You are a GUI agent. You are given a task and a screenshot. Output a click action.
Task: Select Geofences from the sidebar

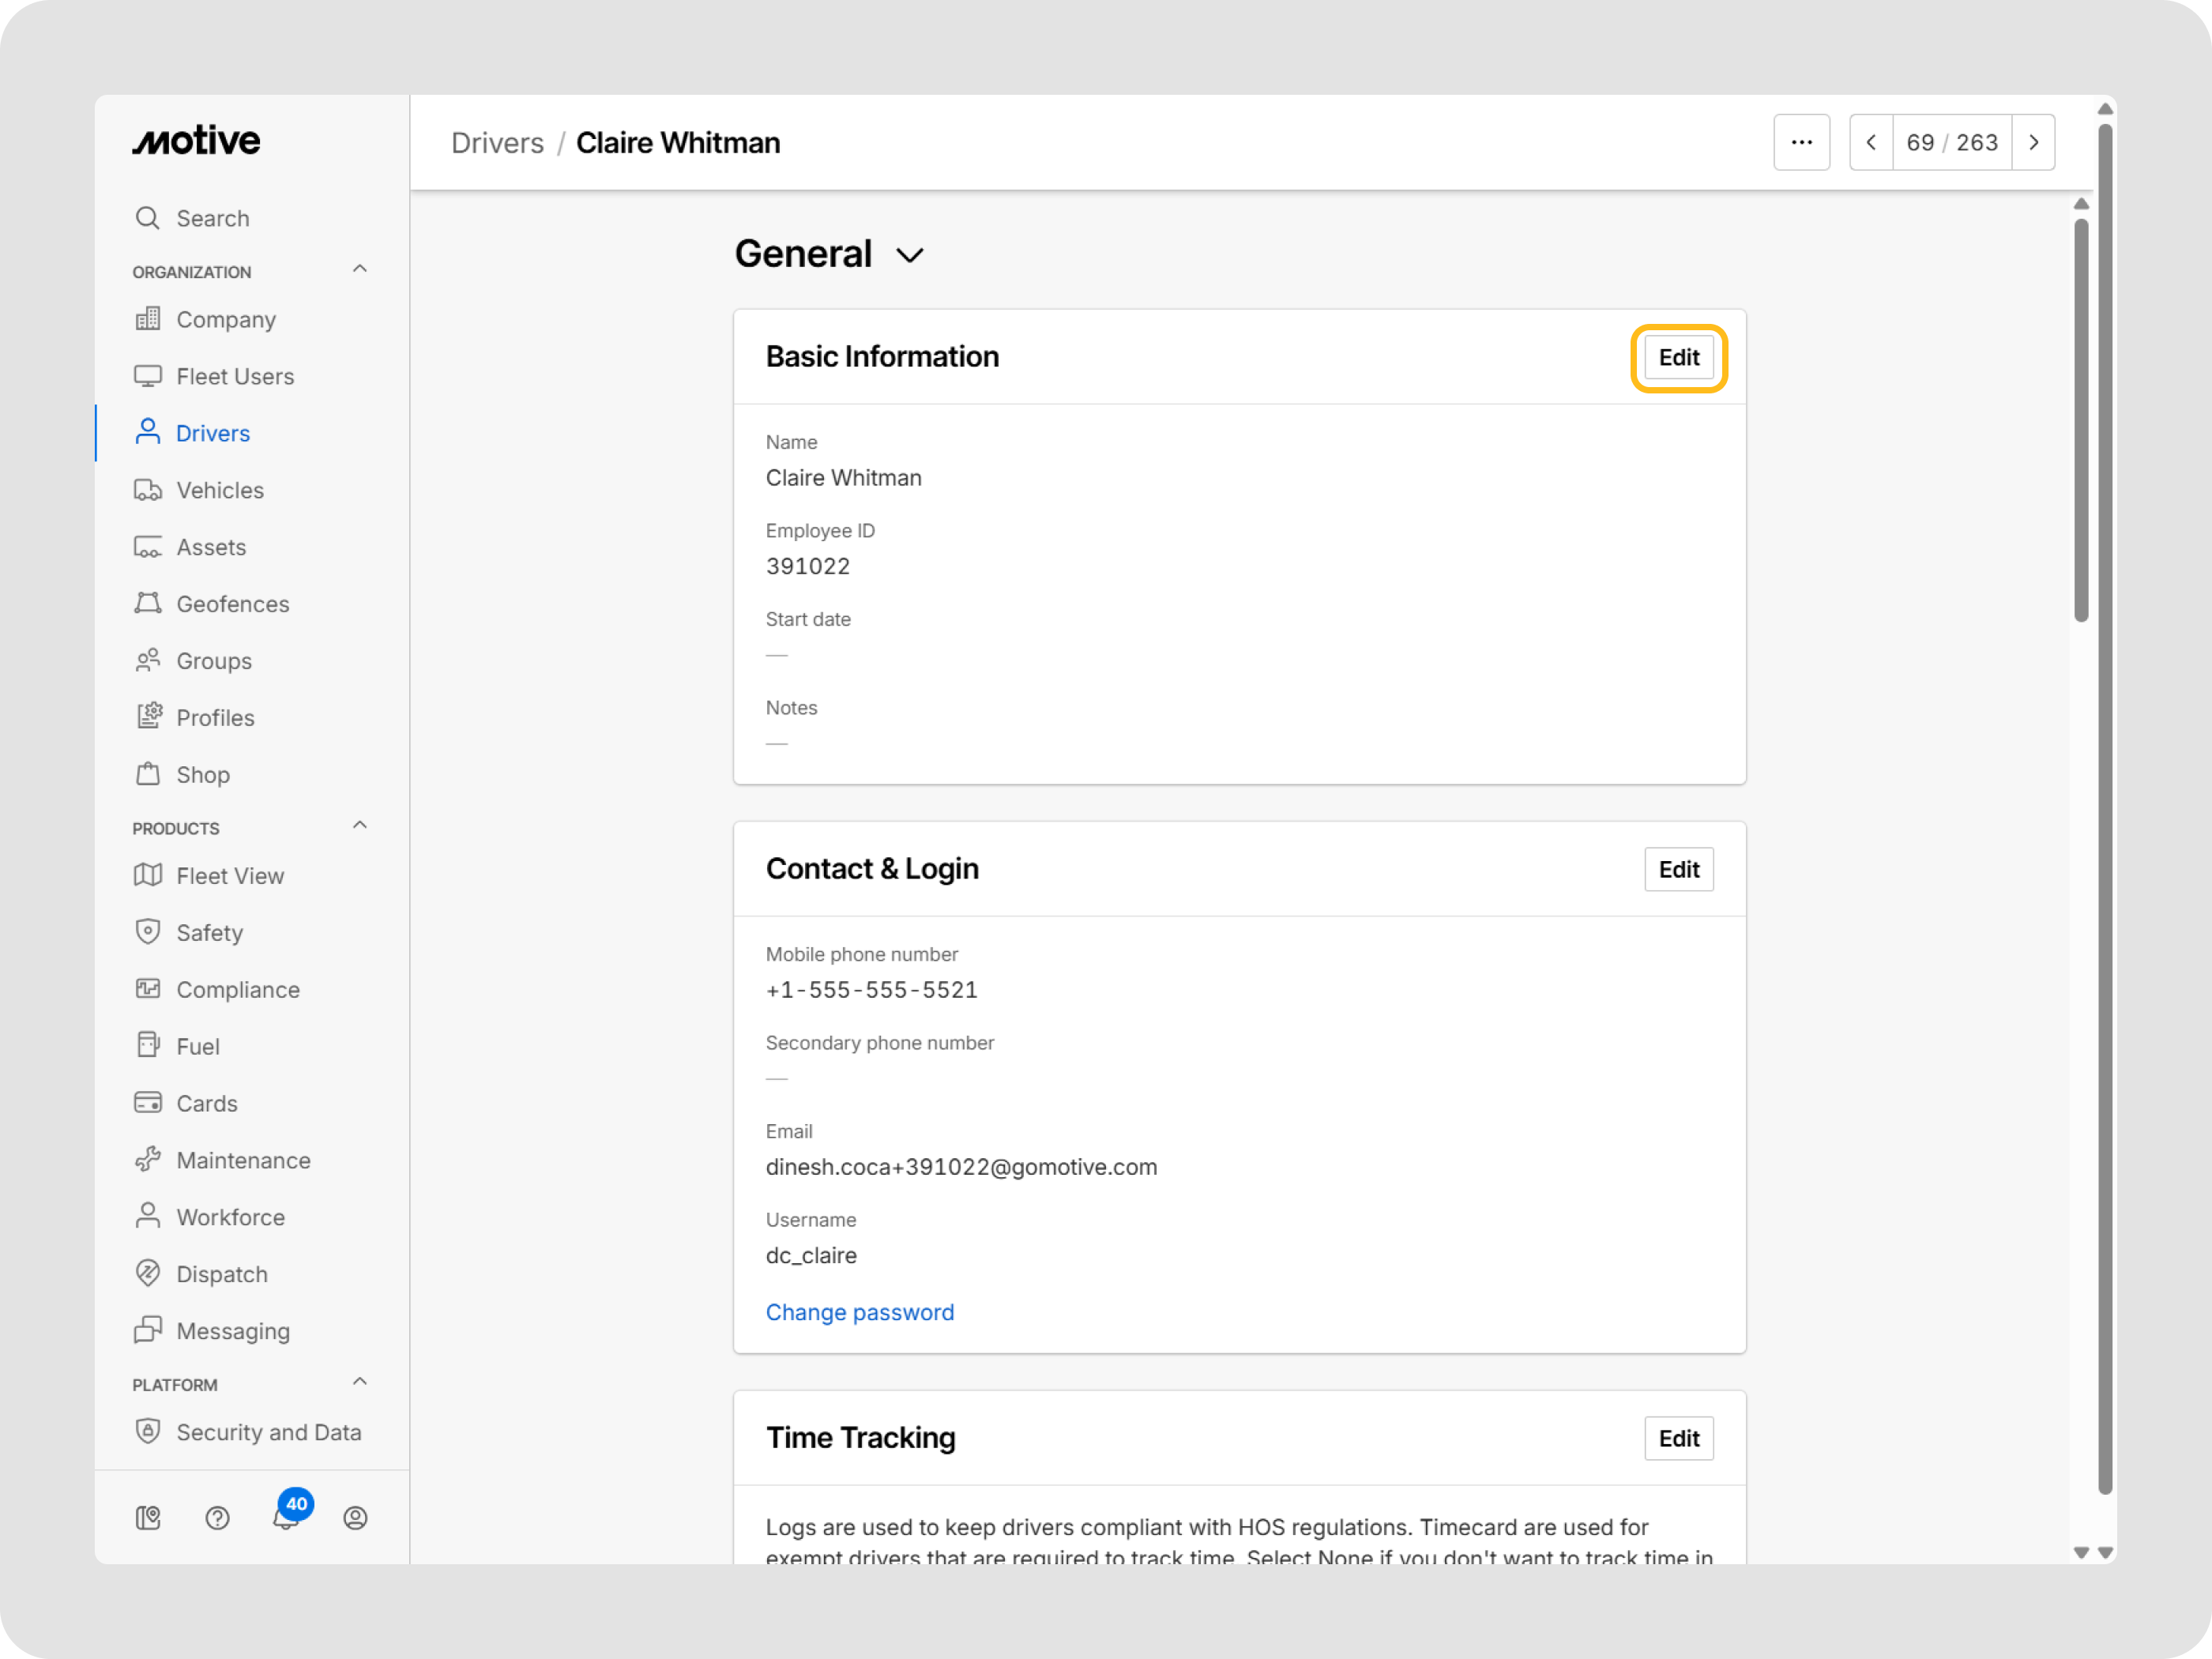[x=233, y=604]
